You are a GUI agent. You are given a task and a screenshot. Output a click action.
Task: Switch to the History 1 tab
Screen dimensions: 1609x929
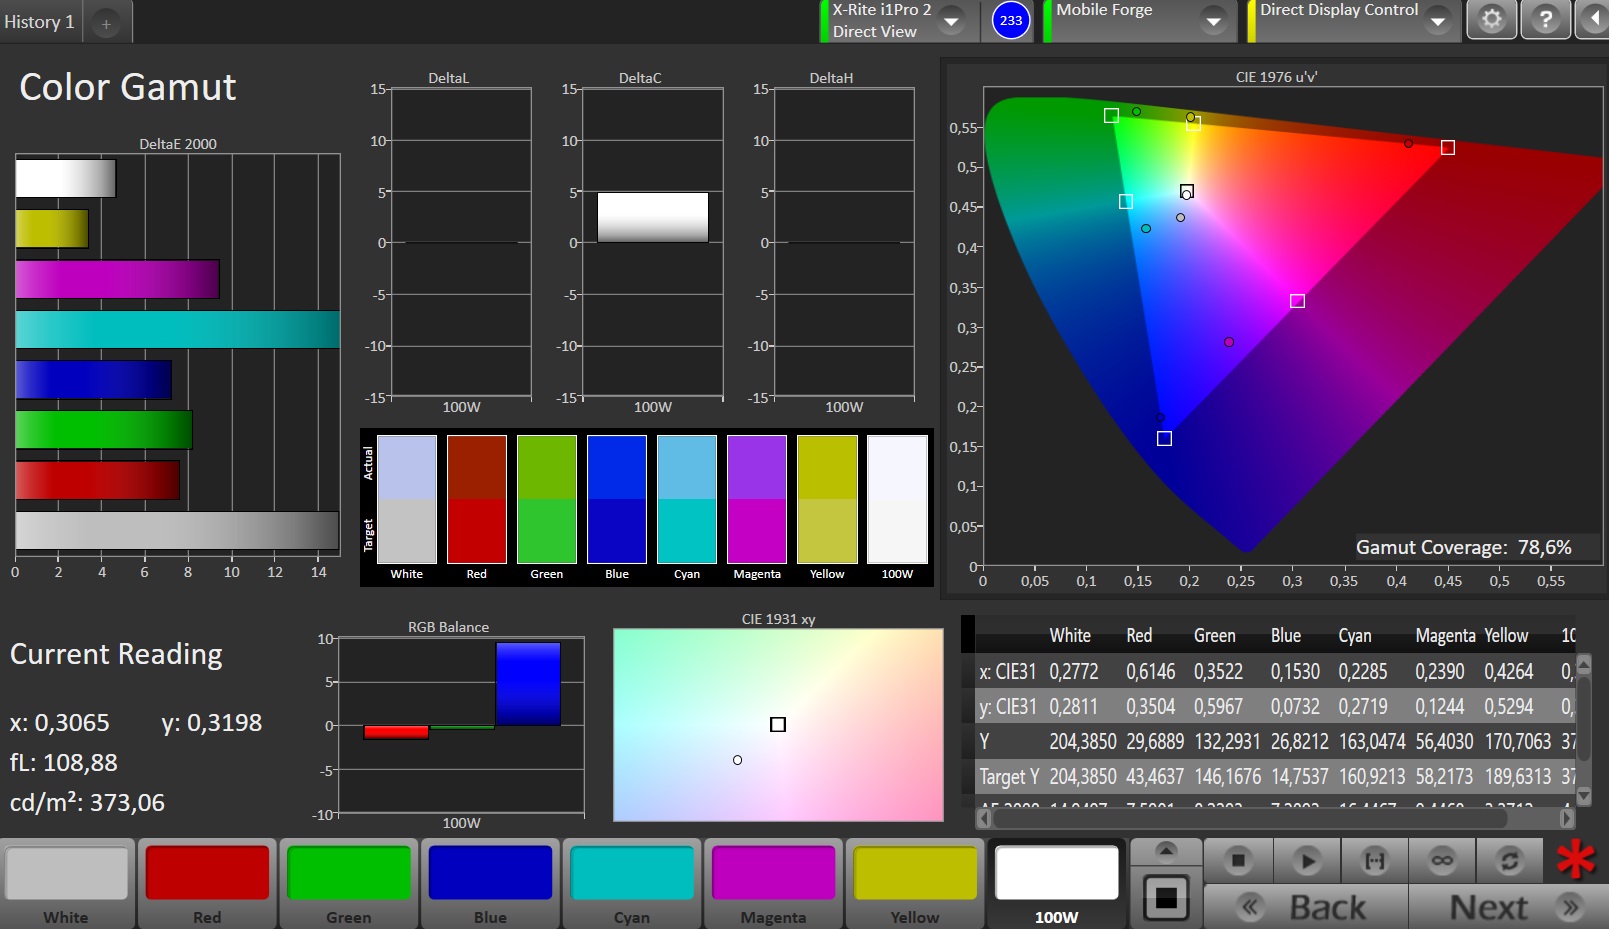[x=40, y=22]
